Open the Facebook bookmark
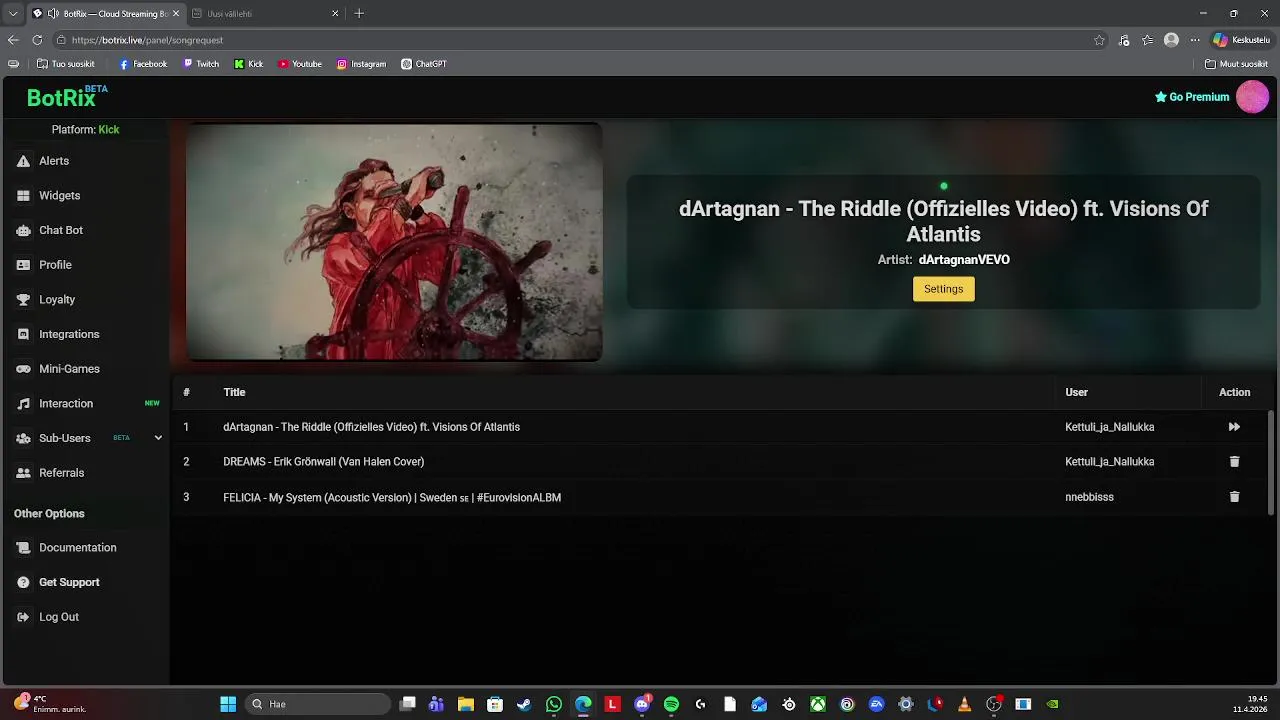Viewport: 1280px width, 720px height. pos(143,64)
